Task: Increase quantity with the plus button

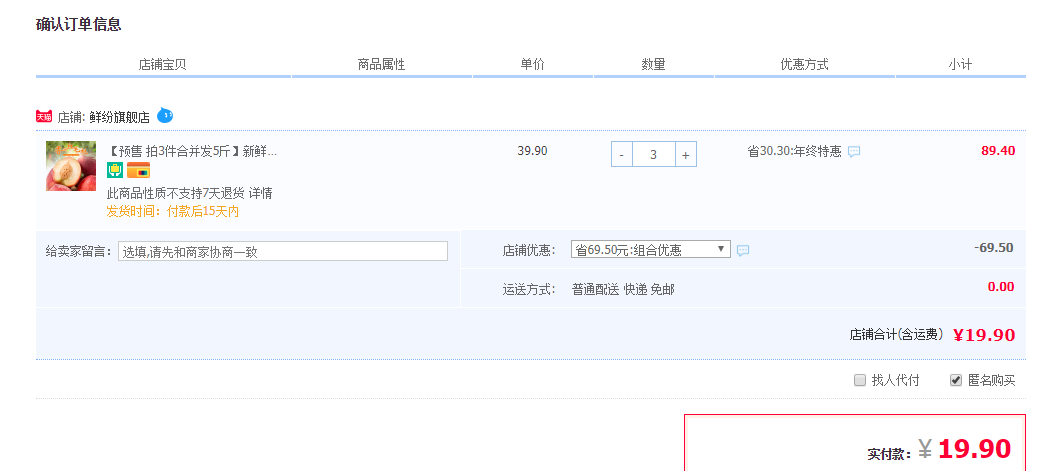Action: click(x=686, y=154)
